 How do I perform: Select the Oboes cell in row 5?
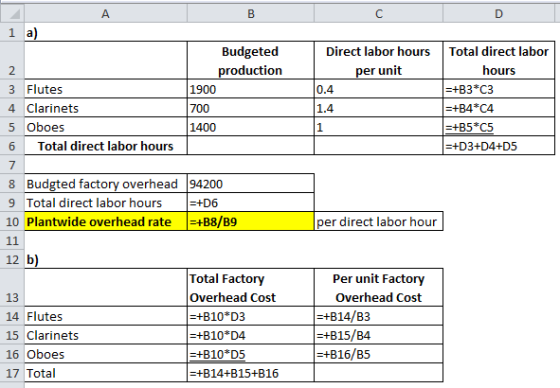(x=106, y=127)
